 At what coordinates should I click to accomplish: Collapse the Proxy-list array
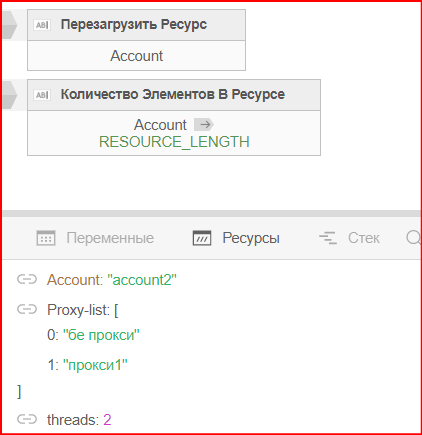click(x=82, y=310)
